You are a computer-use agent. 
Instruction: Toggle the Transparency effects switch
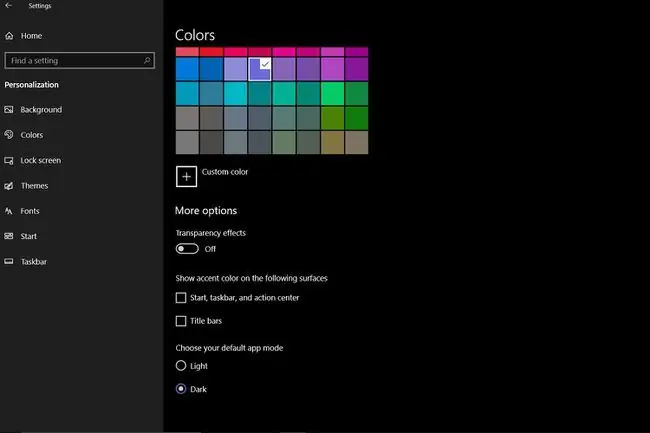tap(187, 249)
